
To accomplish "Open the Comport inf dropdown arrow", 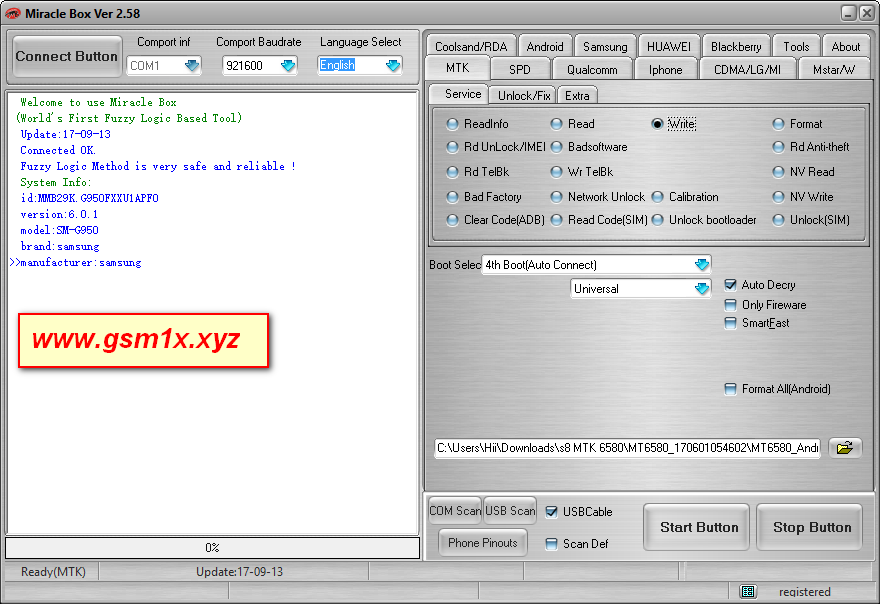I will click(192, 66).
